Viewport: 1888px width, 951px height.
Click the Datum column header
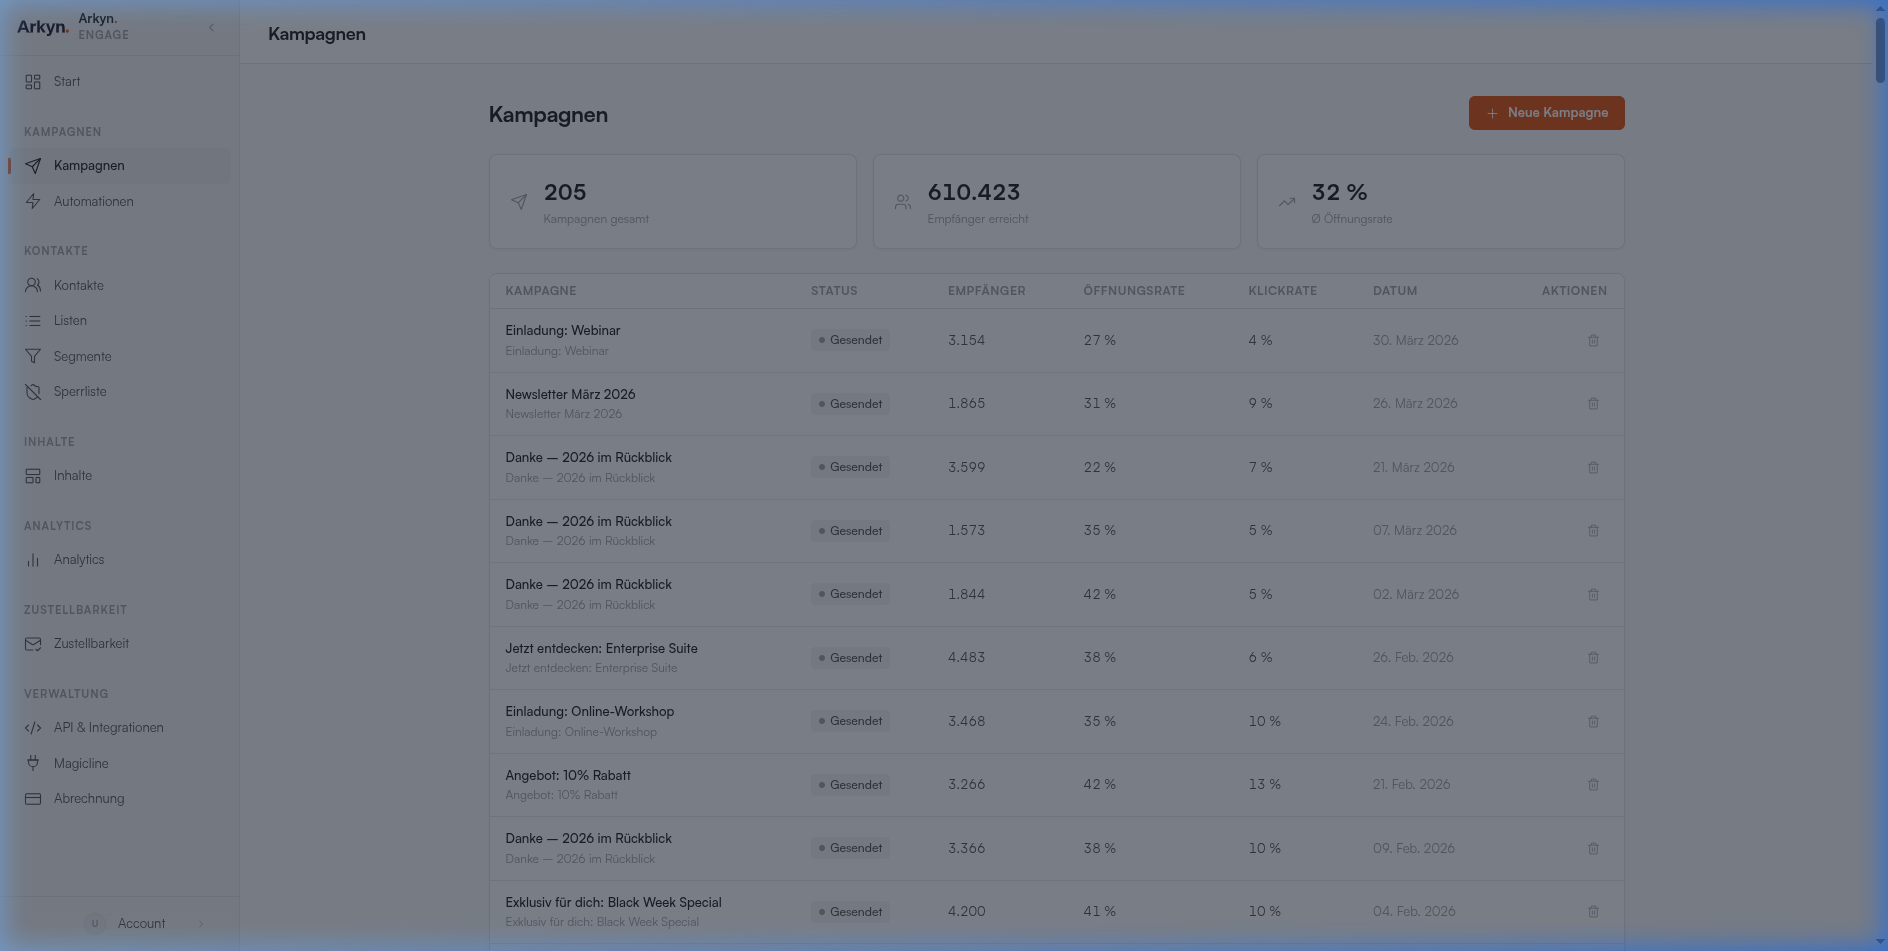coord(1395,291)
